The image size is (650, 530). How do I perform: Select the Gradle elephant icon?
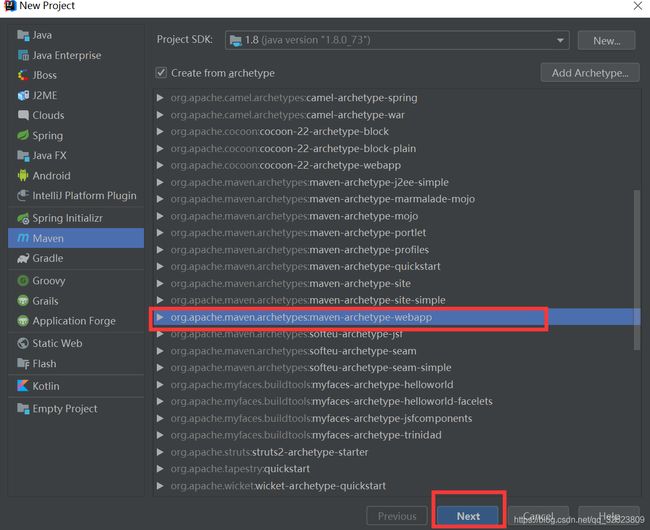pos(23,258)
